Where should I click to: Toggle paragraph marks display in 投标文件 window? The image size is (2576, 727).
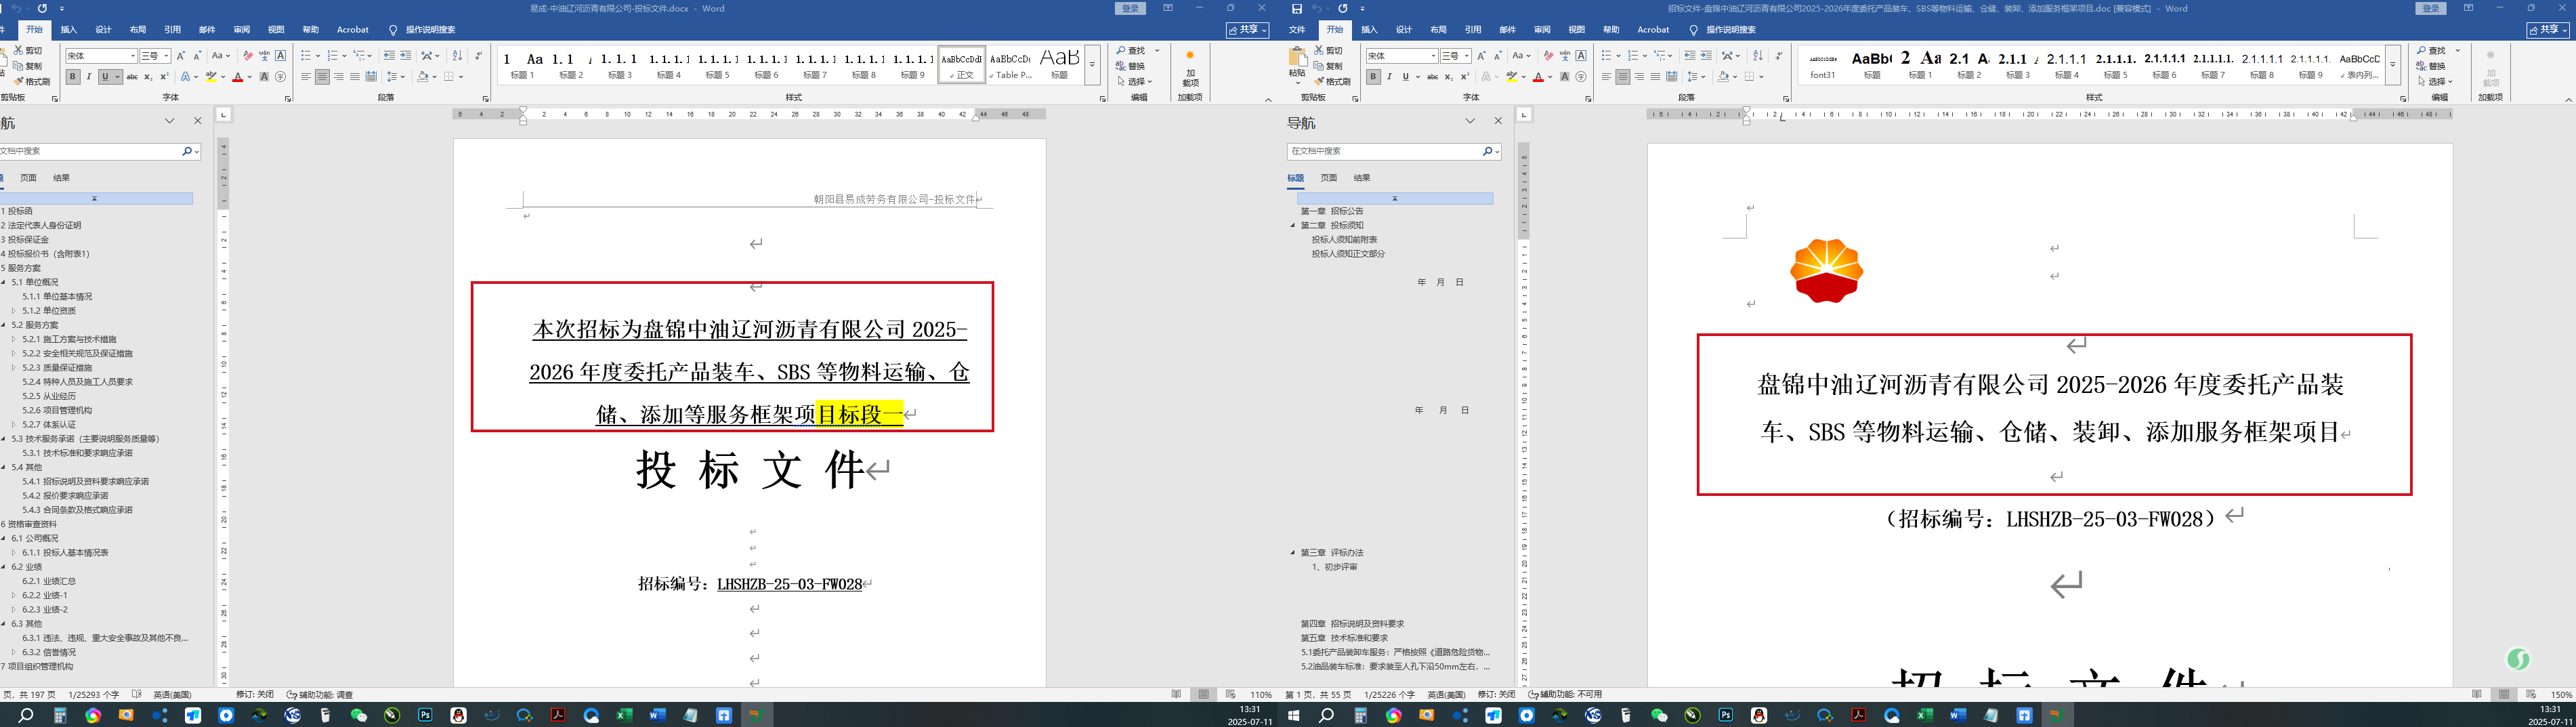pyautogui.click(x=479, y=56)
